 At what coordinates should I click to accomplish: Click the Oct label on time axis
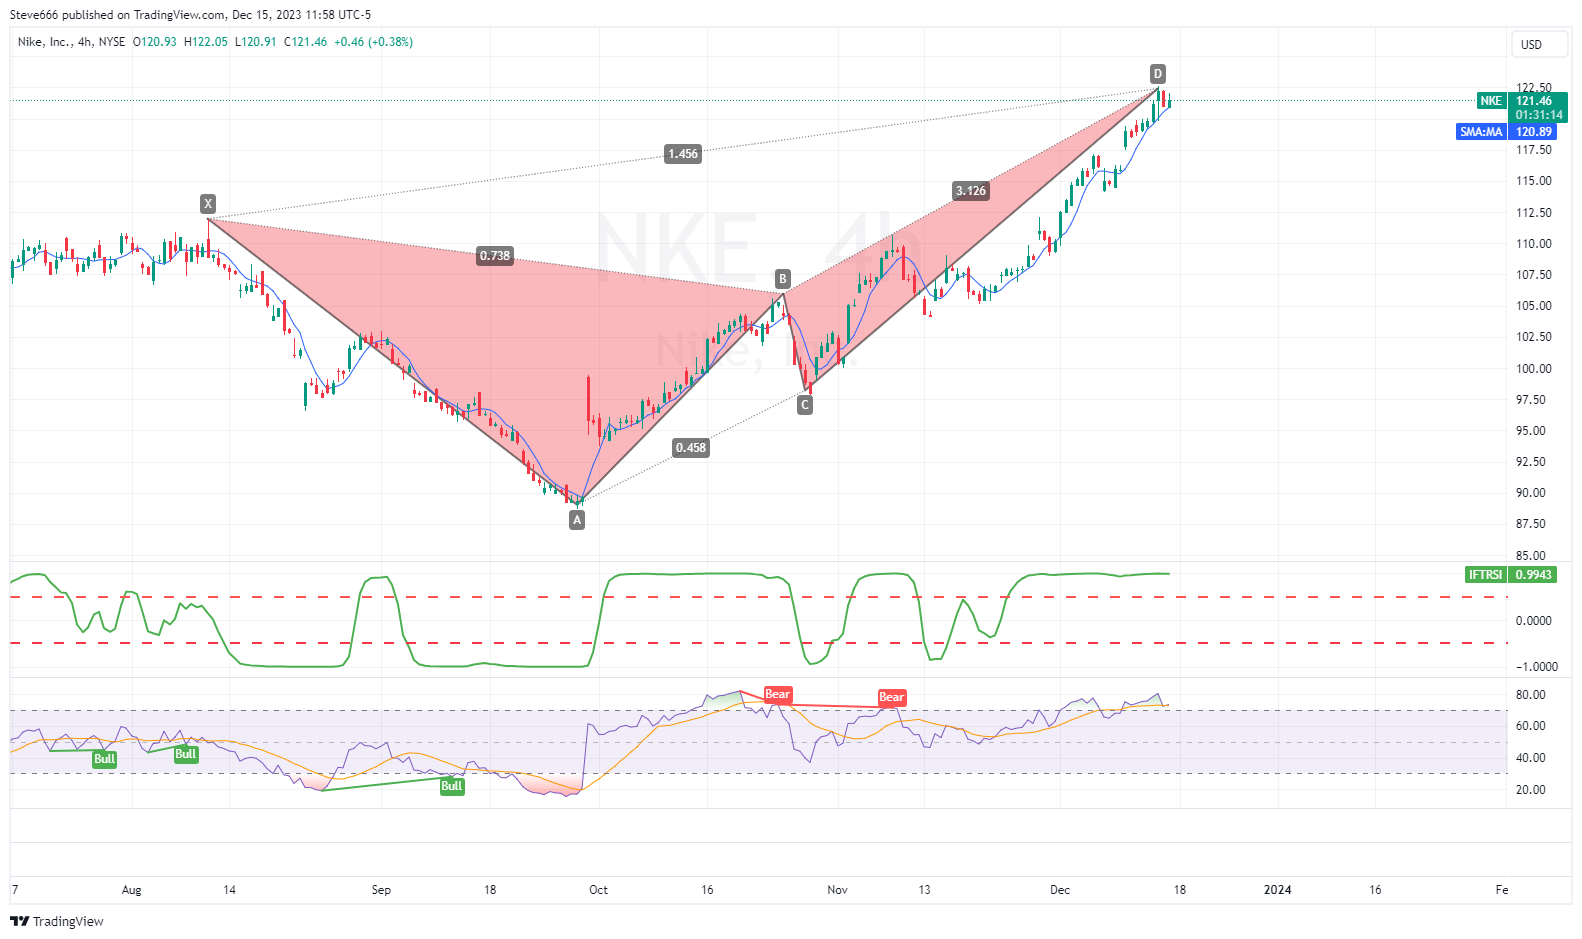[x=598, y=890]
